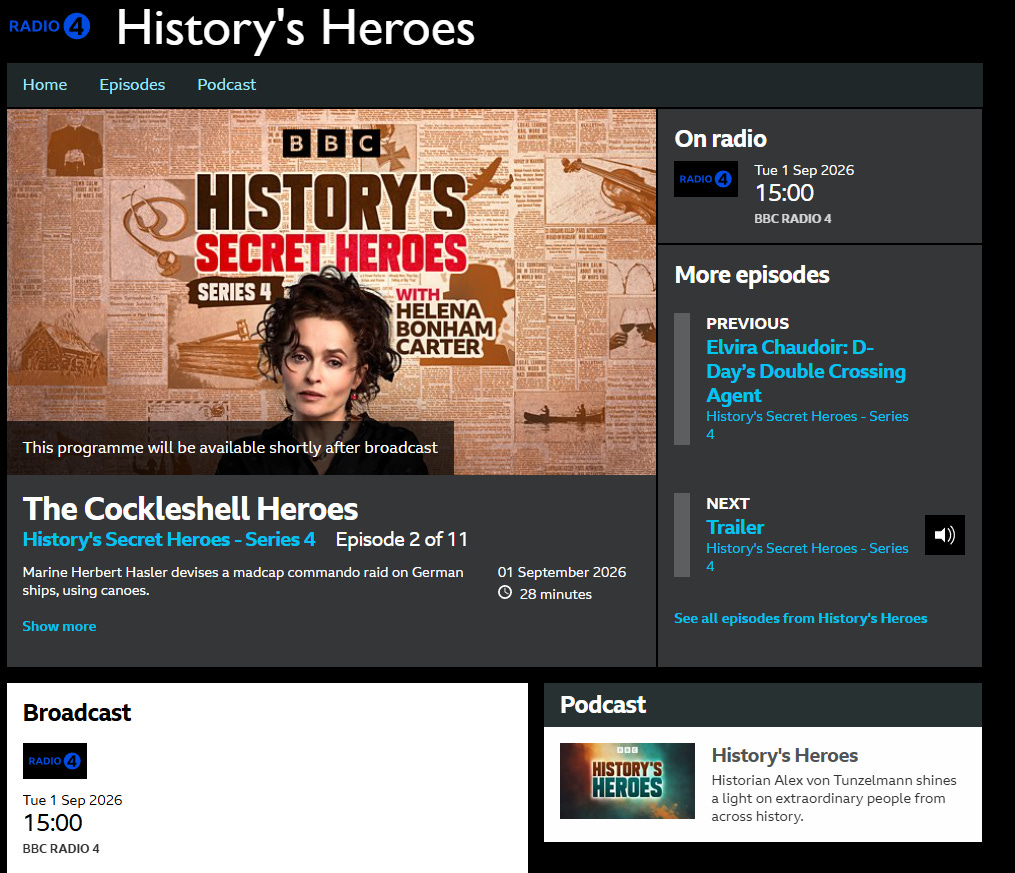Open the Podcast tab in navigation
Screen dimensions: 1015x873
[x=227, y=85]
